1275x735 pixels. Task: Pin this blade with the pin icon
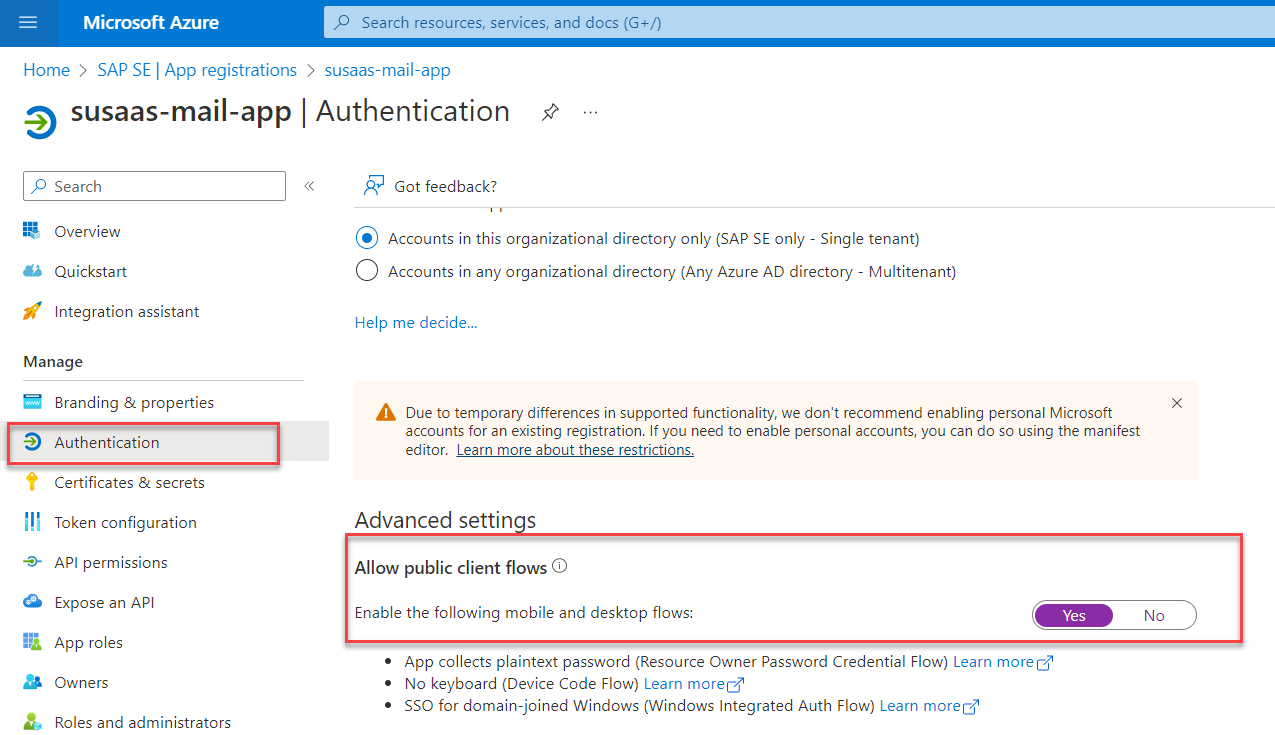[550, 112]
